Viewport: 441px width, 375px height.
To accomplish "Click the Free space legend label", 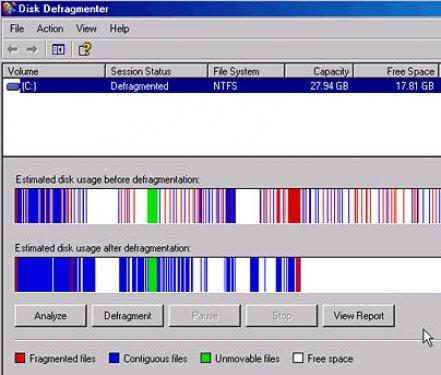I will pyautogui.click(x=330, y=359).
